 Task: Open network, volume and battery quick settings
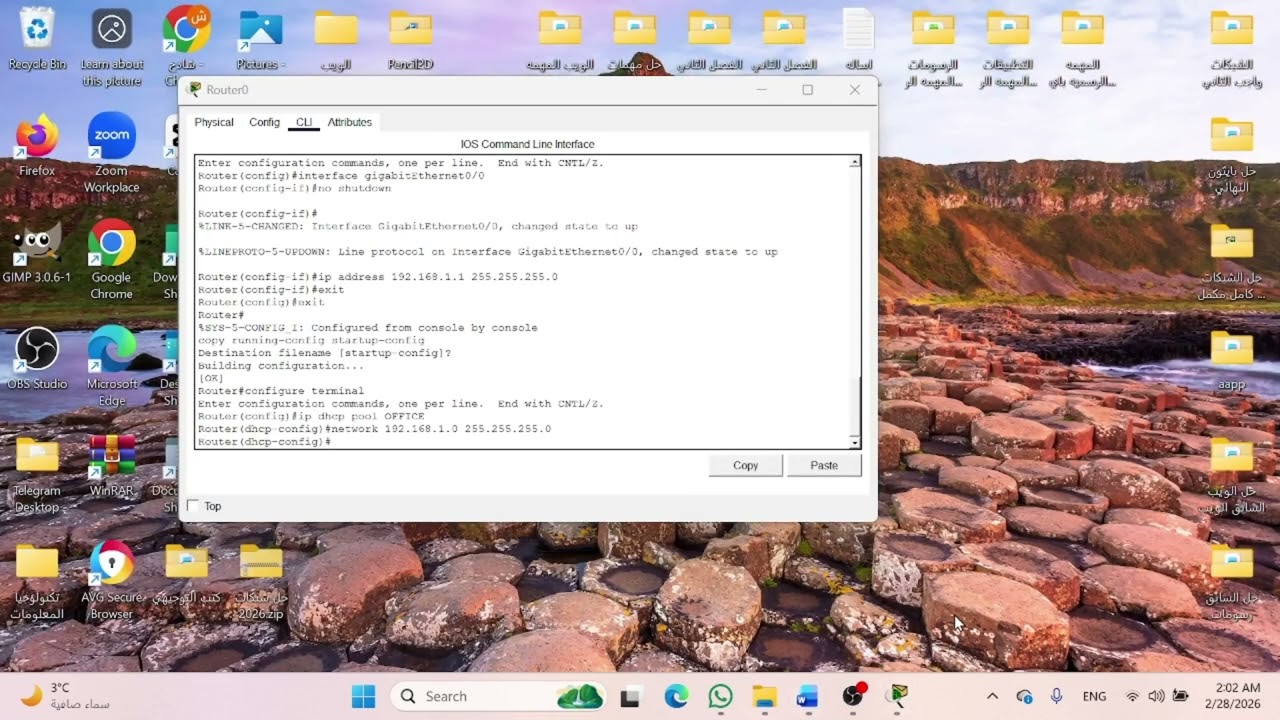click(1156, 696)
